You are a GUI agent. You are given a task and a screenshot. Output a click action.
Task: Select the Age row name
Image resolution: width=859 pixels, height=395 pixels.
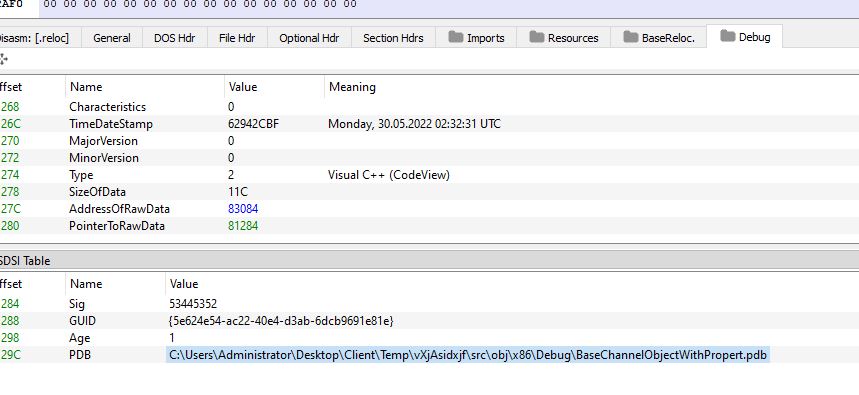coord(79,338)
